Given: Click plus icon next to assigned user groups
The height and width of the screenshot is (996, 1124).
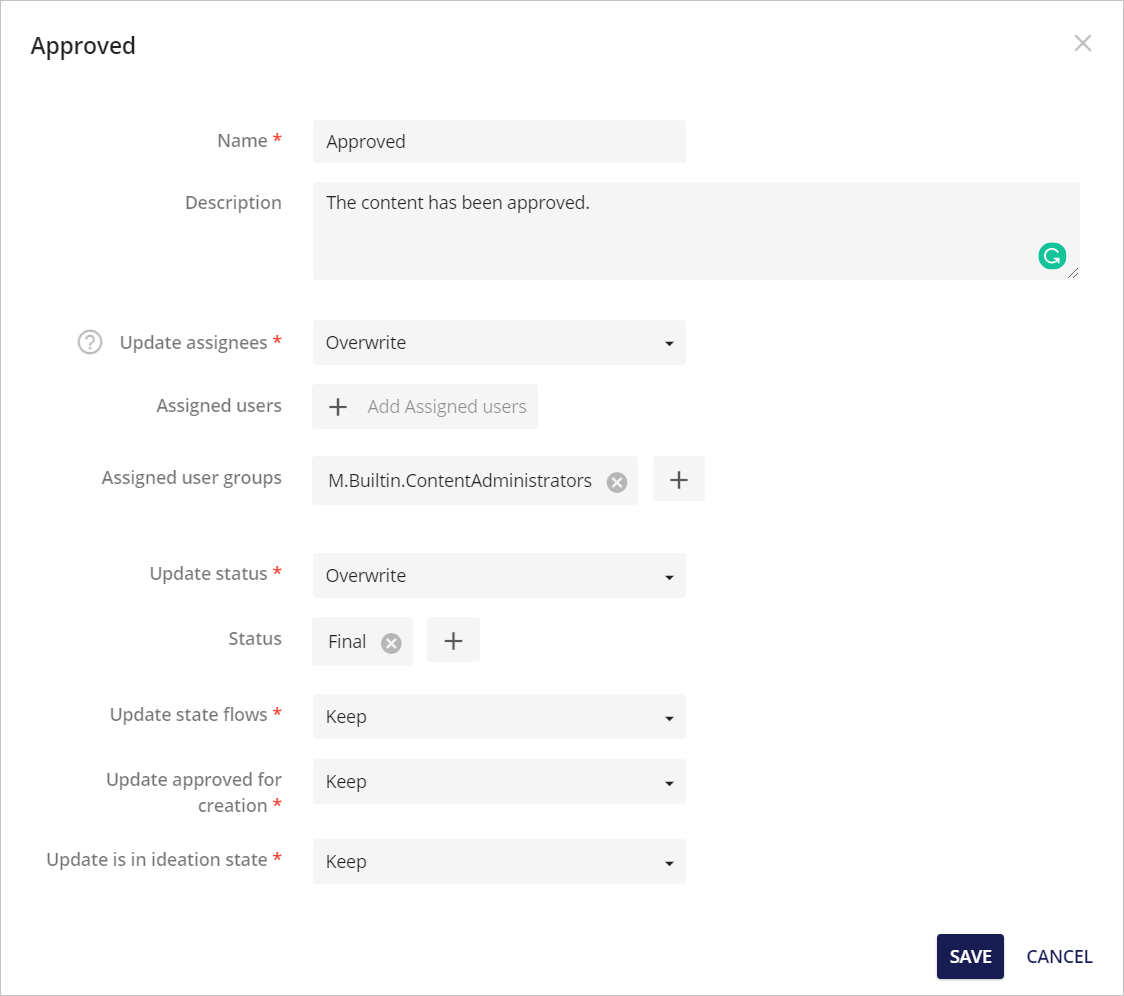Looking at the screenshot, I should pyautogui.click(x=678, y=478).
